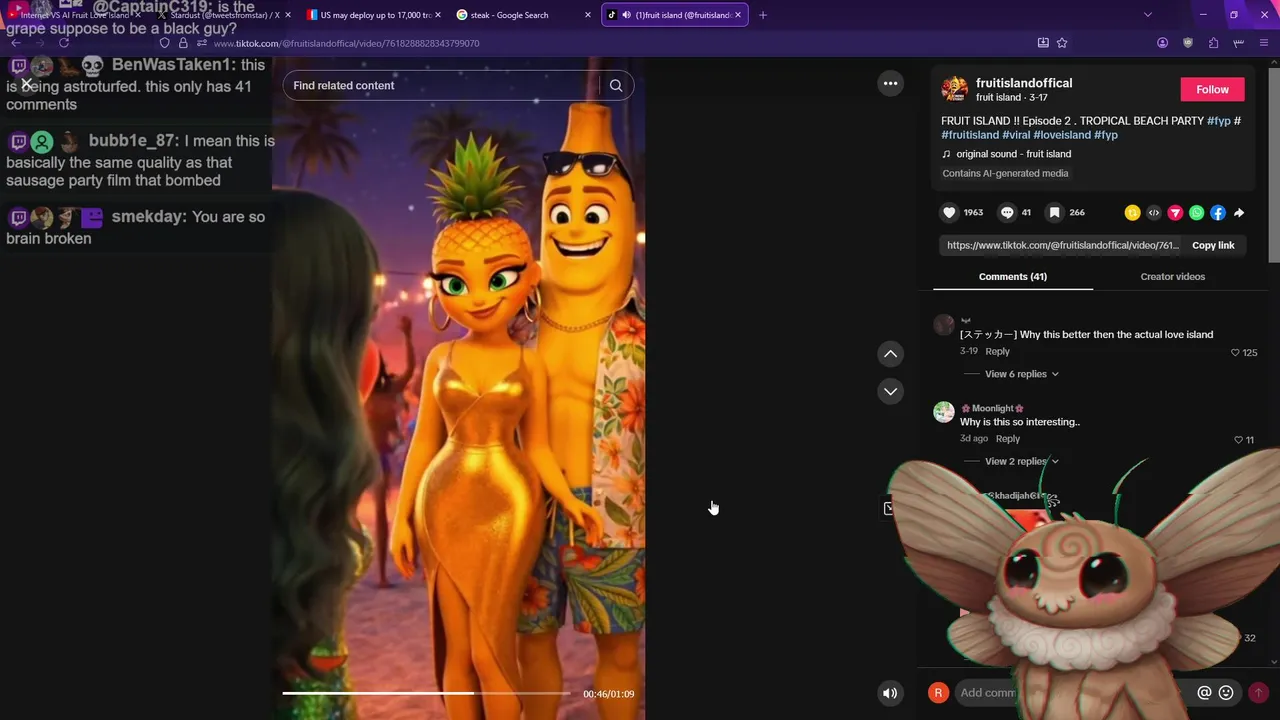Image resolution: width=1280 pixels, height=720 pixels.
Task: Reply to the 'Why this better' comment
Action: pyautogui.click(x=997, y=352)
